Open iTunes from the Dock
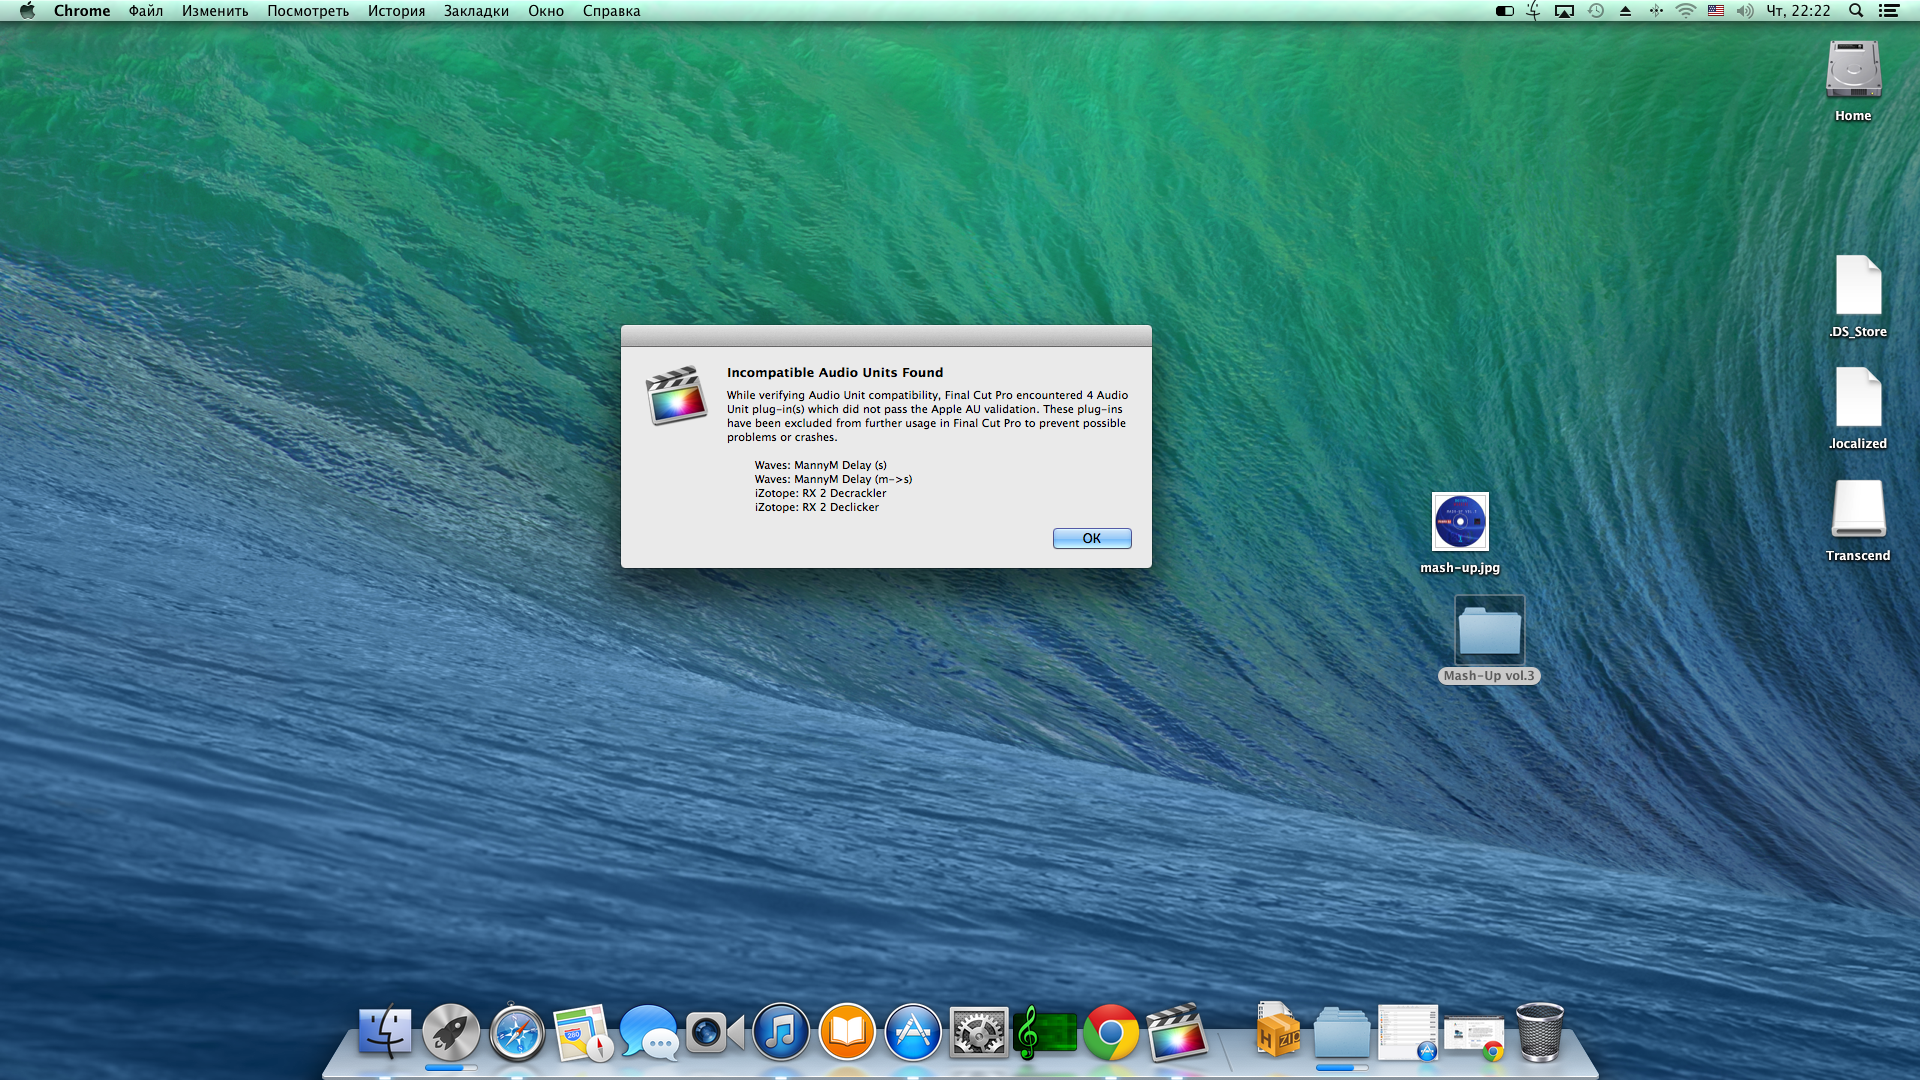The width and height of the screenshot is (1920, 1080). 781,1032
